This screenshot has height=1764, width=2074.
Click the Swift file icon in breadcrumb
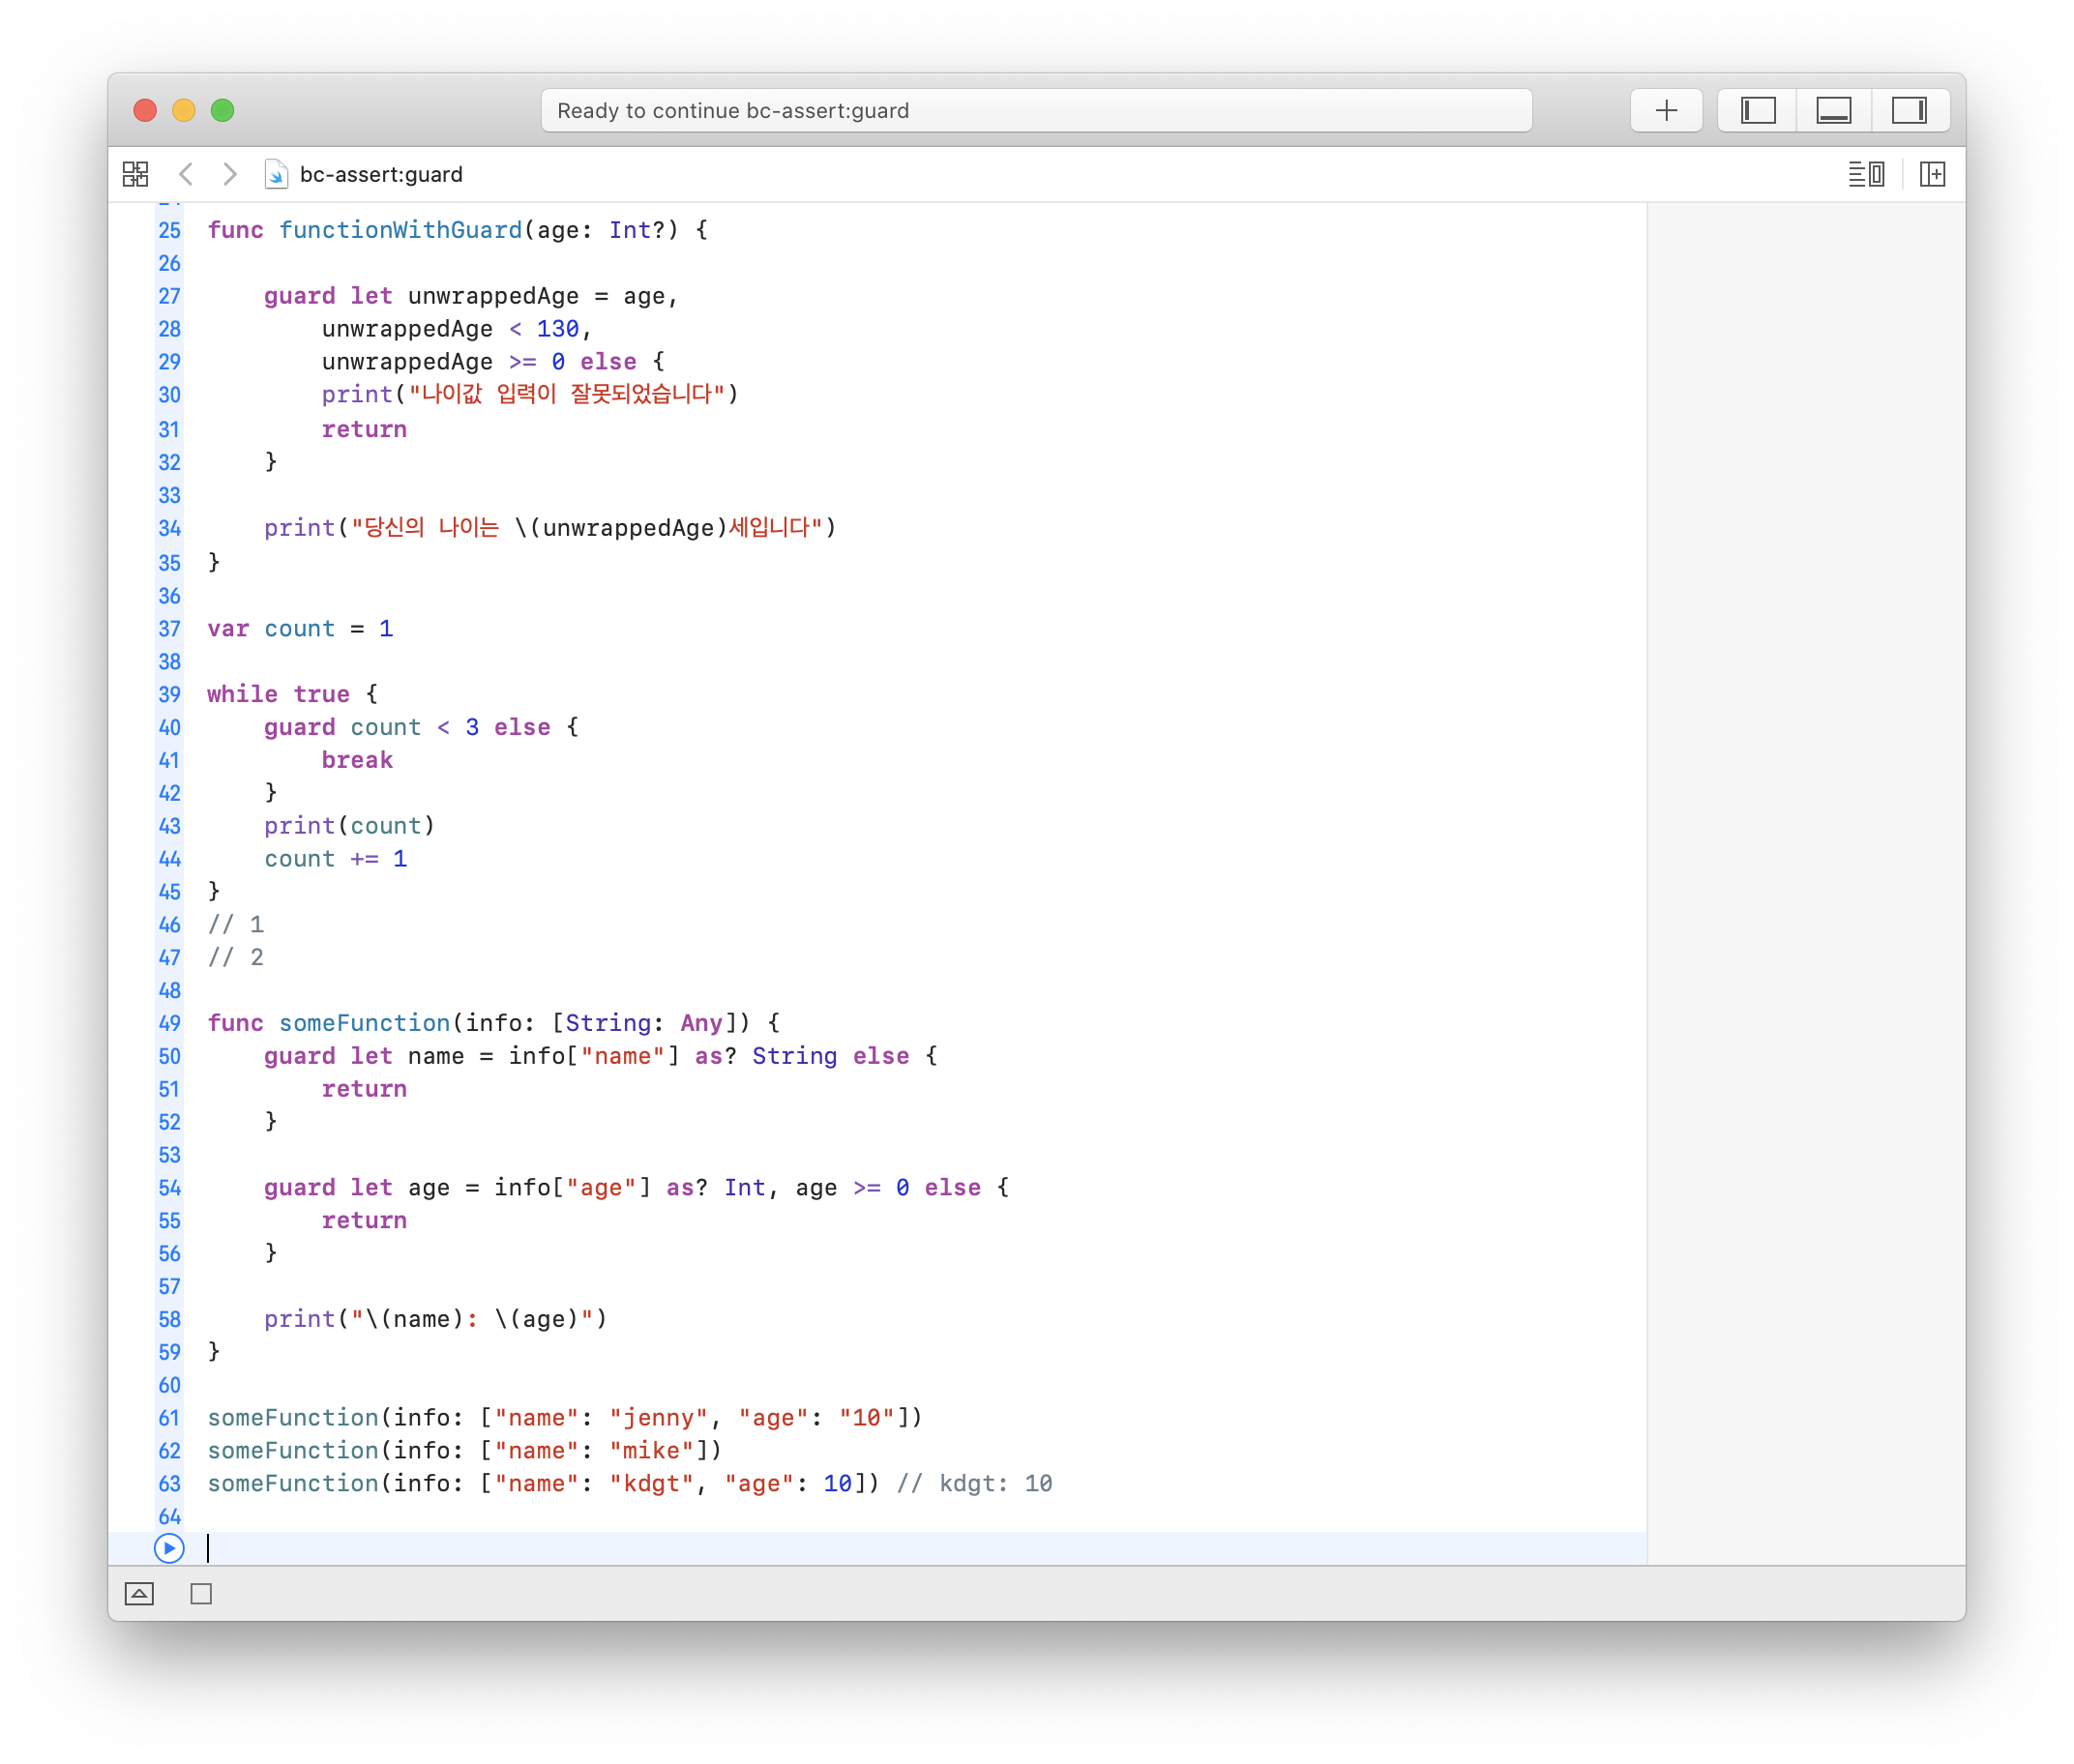[x=275, y=175]
